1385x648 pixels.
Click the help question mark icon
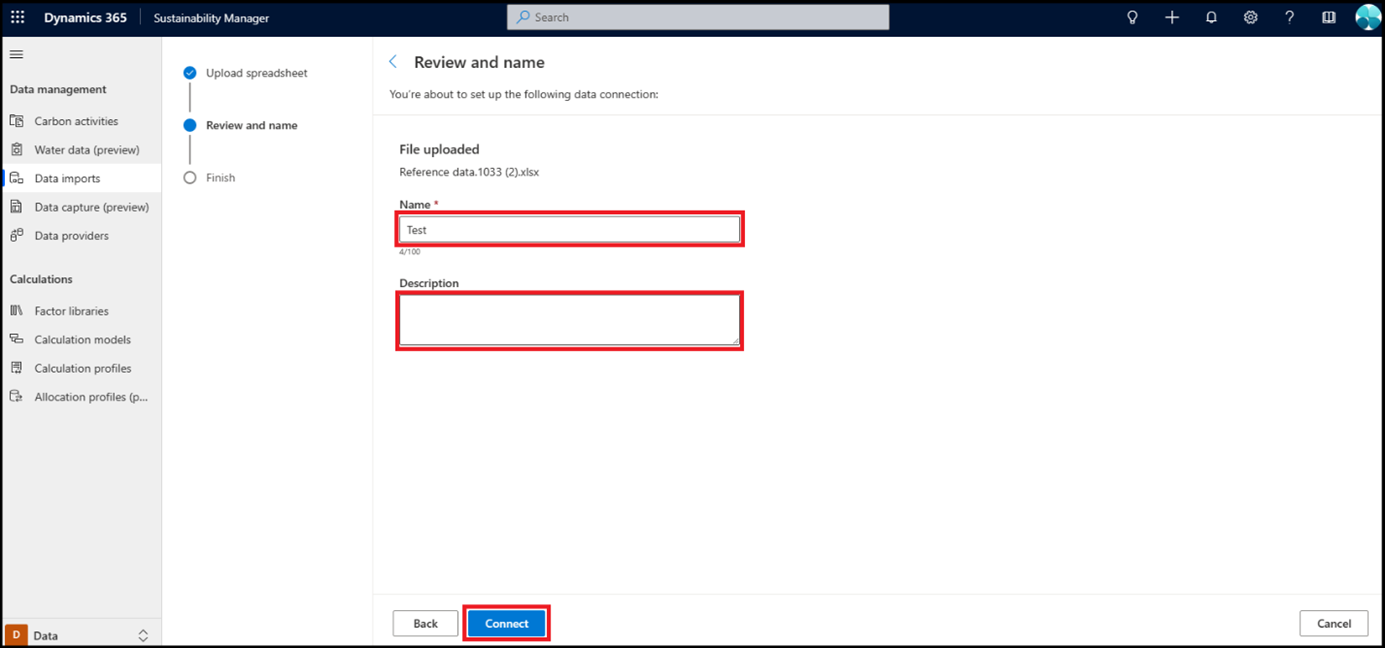pyautogui.click(x=1289, y=17)
